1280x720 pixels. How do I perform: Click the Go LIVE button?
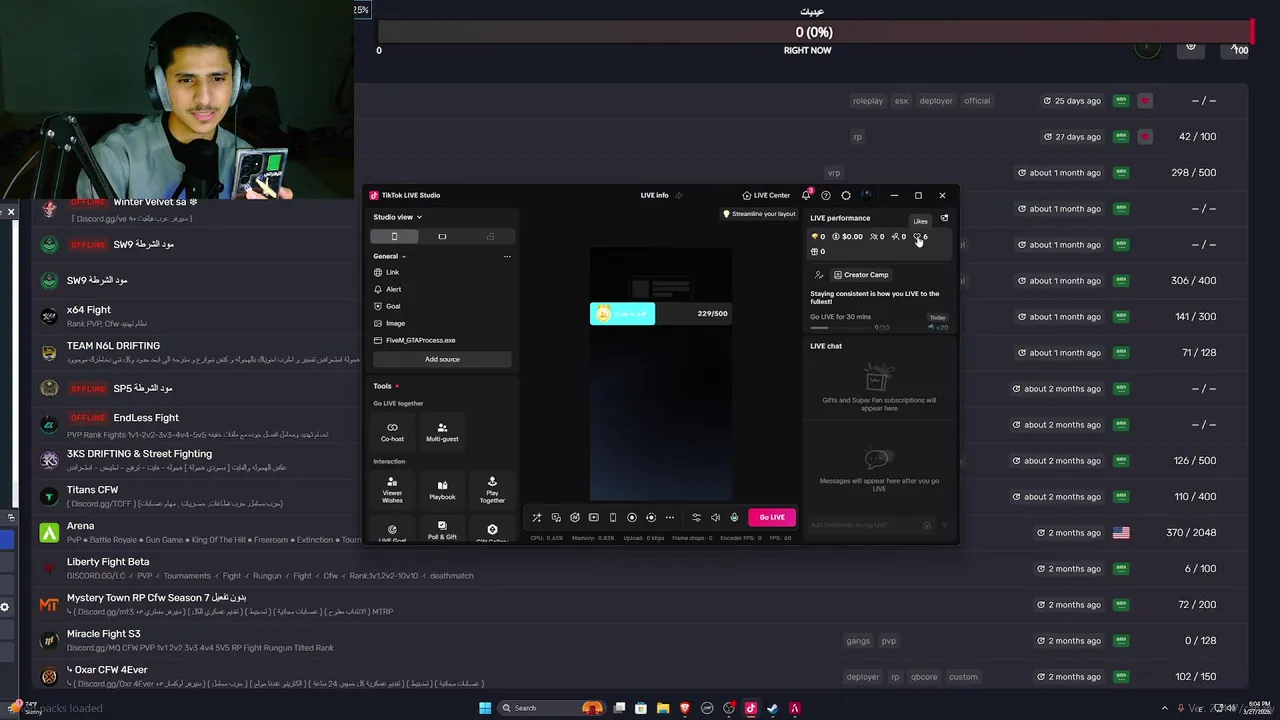pos(772,517)
